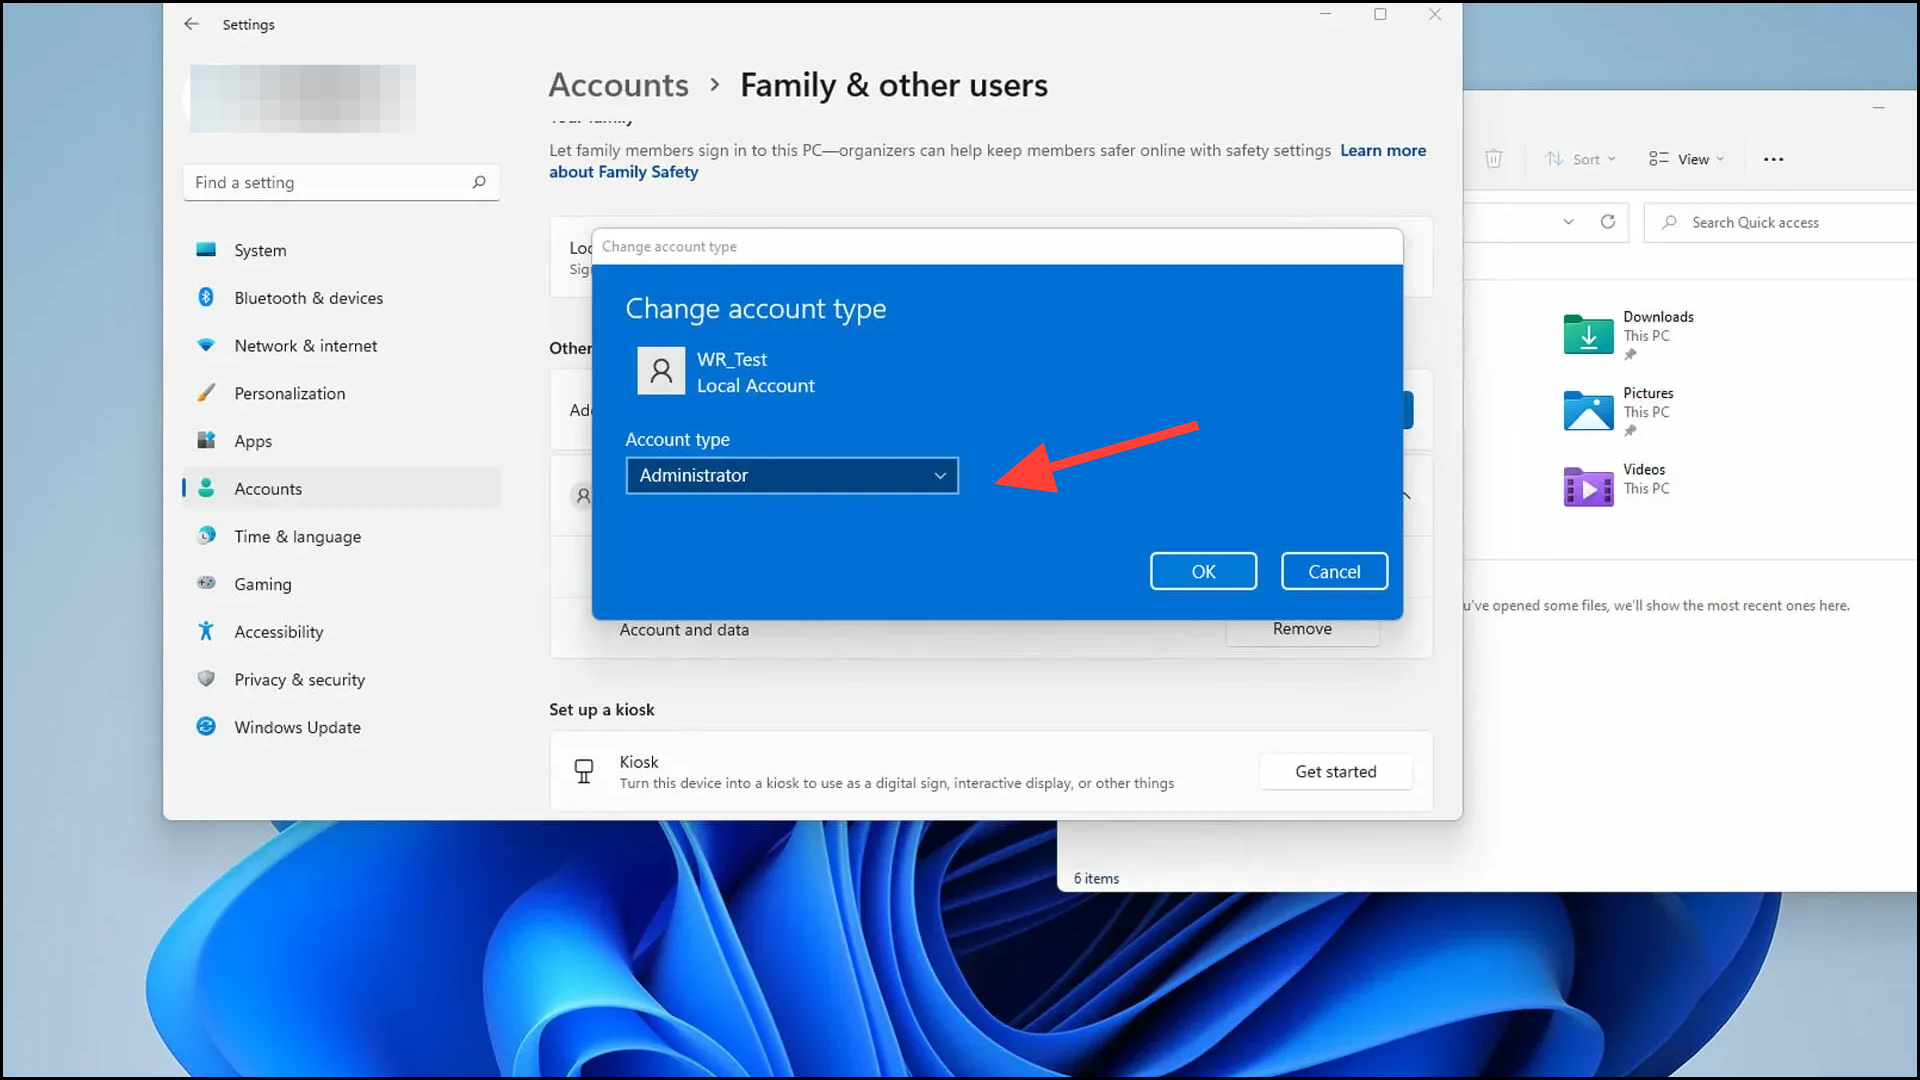
Task: Open Time & language settings
Action: [x=297, y=536]
